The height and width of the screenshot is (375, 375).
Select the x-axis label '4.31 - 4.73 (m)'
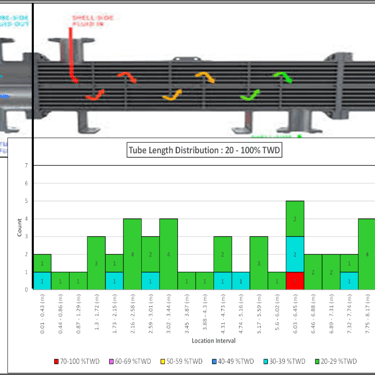(x=223, y=314)
